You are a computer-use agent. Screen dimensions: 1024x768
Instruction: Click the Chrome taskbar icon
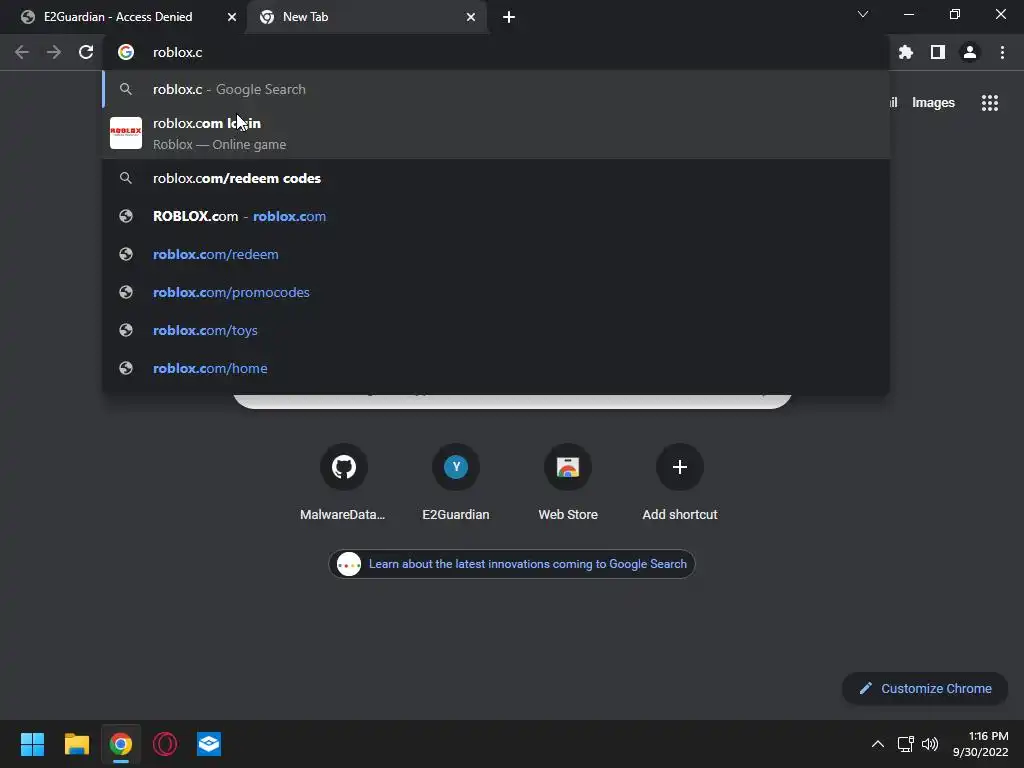121,744
